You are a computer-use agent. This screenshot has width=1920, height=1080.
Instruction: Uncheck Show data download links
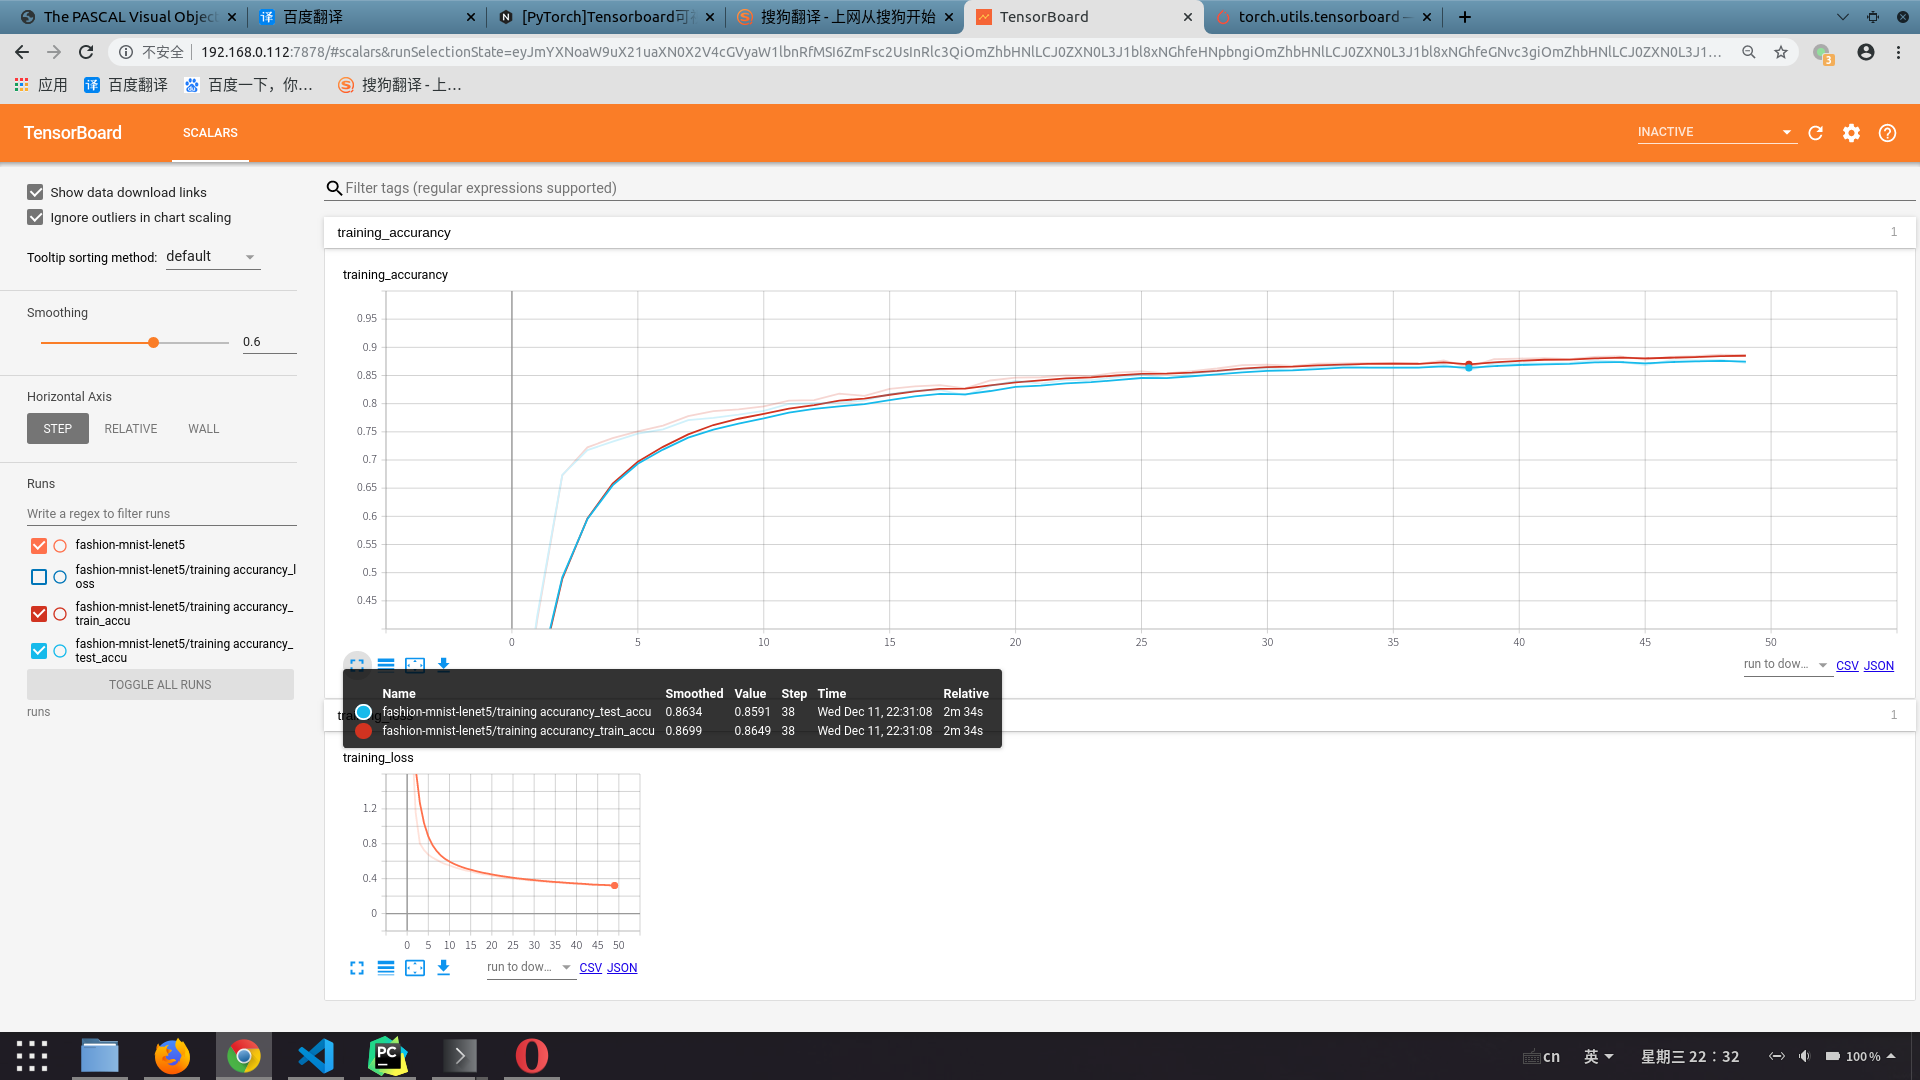click(36, 192)
